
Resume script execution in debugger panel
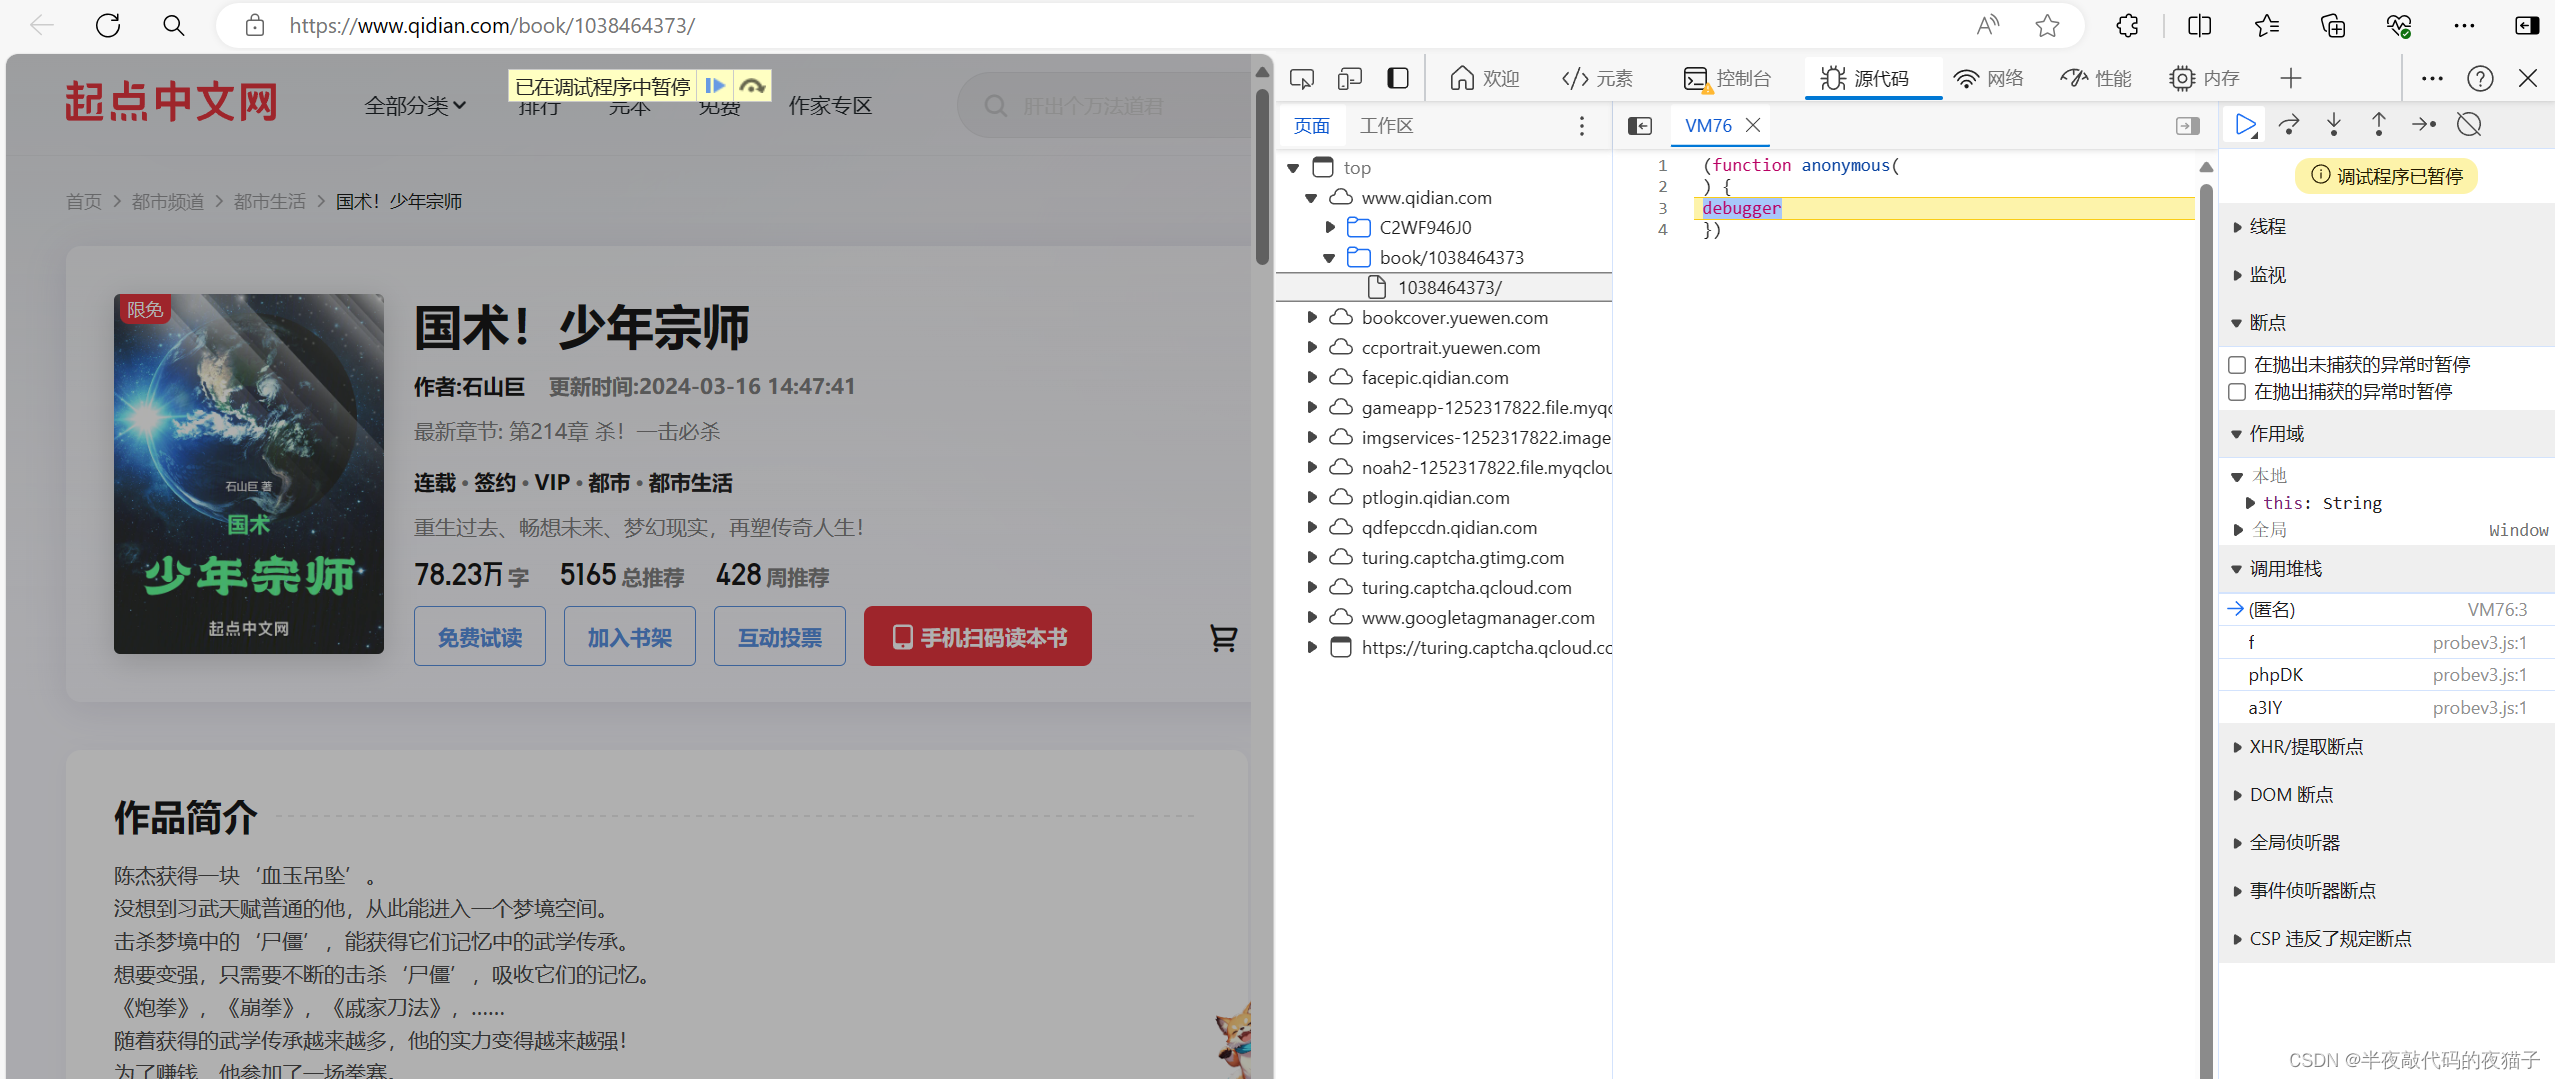2245,125
